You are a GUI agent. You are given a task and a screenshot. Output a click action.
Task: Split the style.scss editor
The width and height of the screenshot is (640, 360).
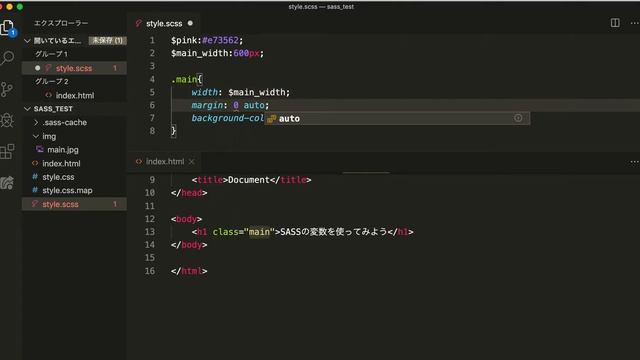(x=615, y=23)
